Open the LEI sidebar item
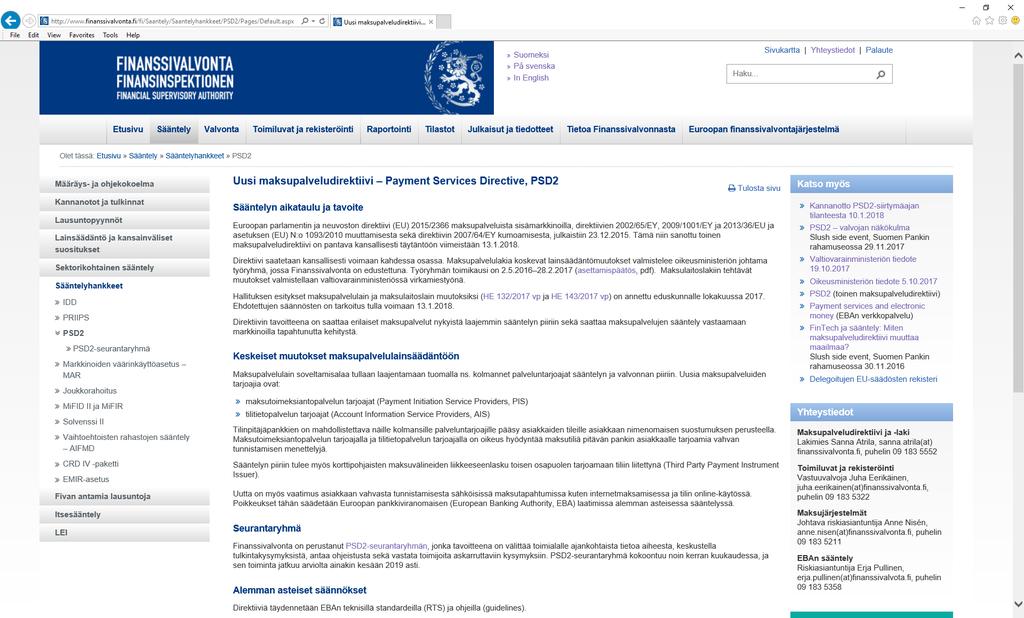The image size is (1024, 618). (x=124, y=533)
